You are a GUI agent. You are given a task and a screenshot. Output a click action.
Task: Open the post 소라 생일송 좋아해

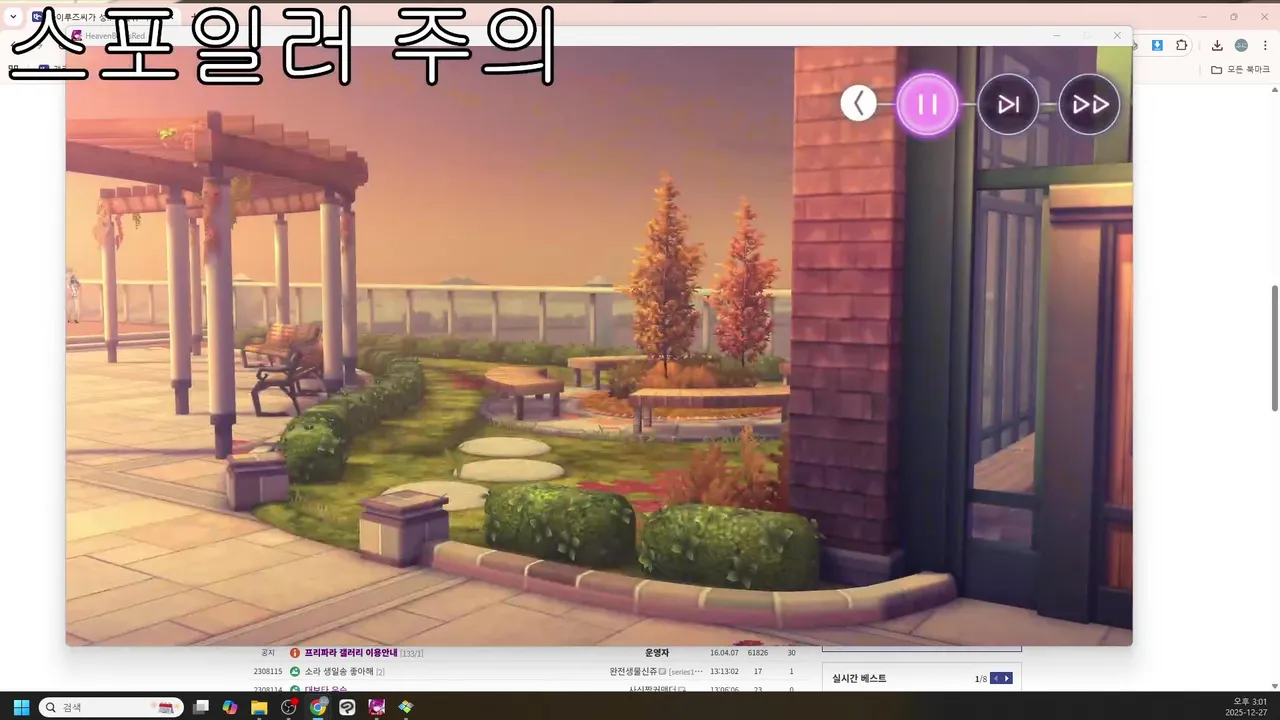click(339, 672)
